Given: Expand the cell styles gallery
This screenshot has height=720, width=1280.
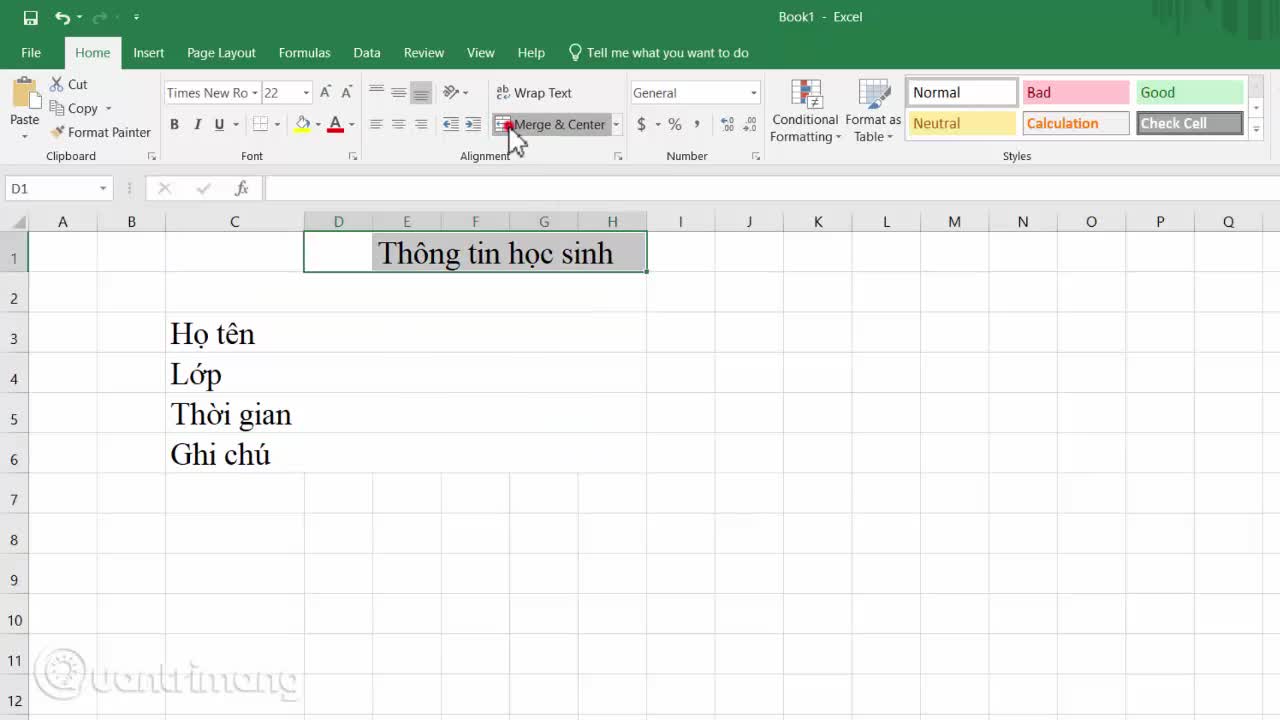Looking at the screenshot, I should (x=1257, y=130).
